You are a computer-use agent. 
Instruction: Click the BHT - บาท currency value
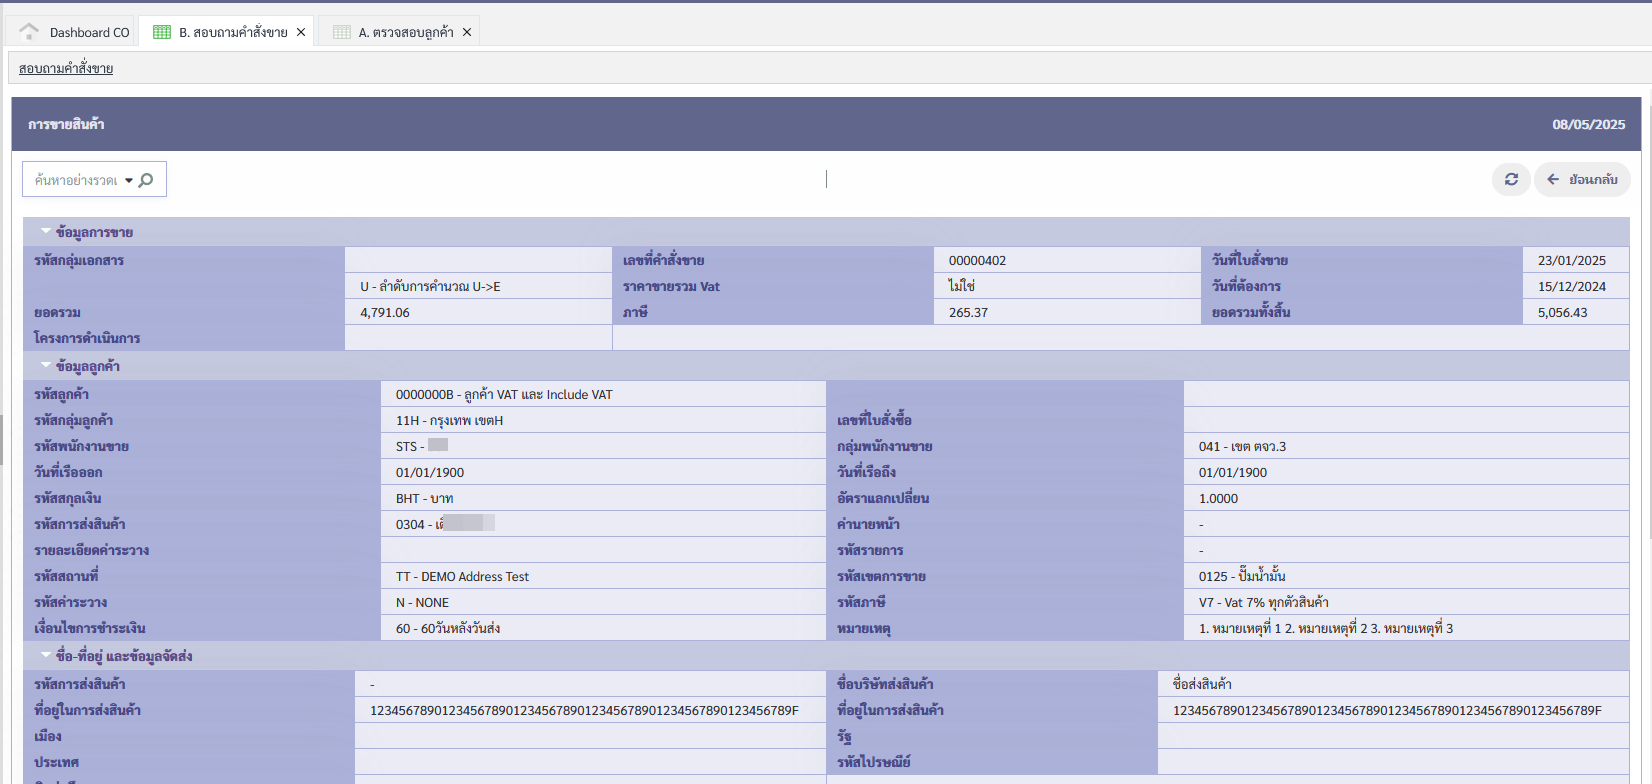point(425,498)
